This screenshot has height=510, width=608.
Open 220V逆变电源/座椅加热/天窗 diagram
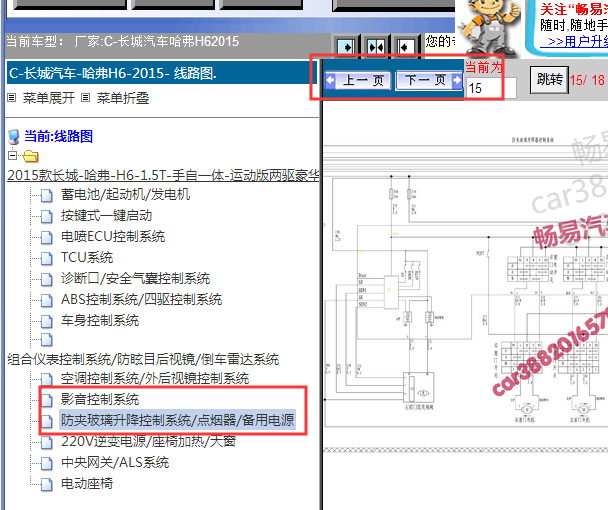(x=149, y=441)
